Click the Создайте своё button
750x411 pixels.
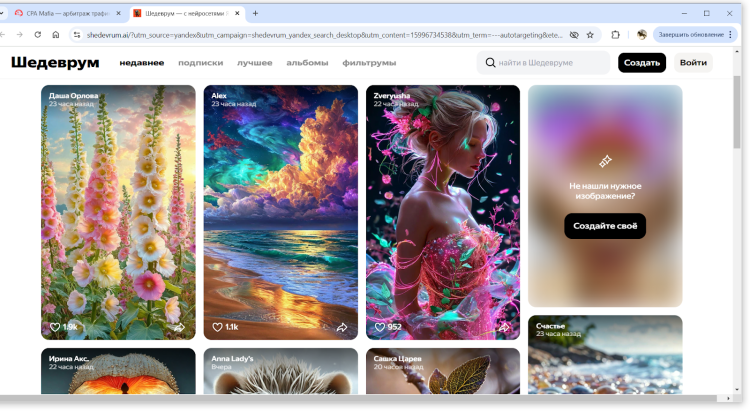pyautogui.click(x=605, y=226)
